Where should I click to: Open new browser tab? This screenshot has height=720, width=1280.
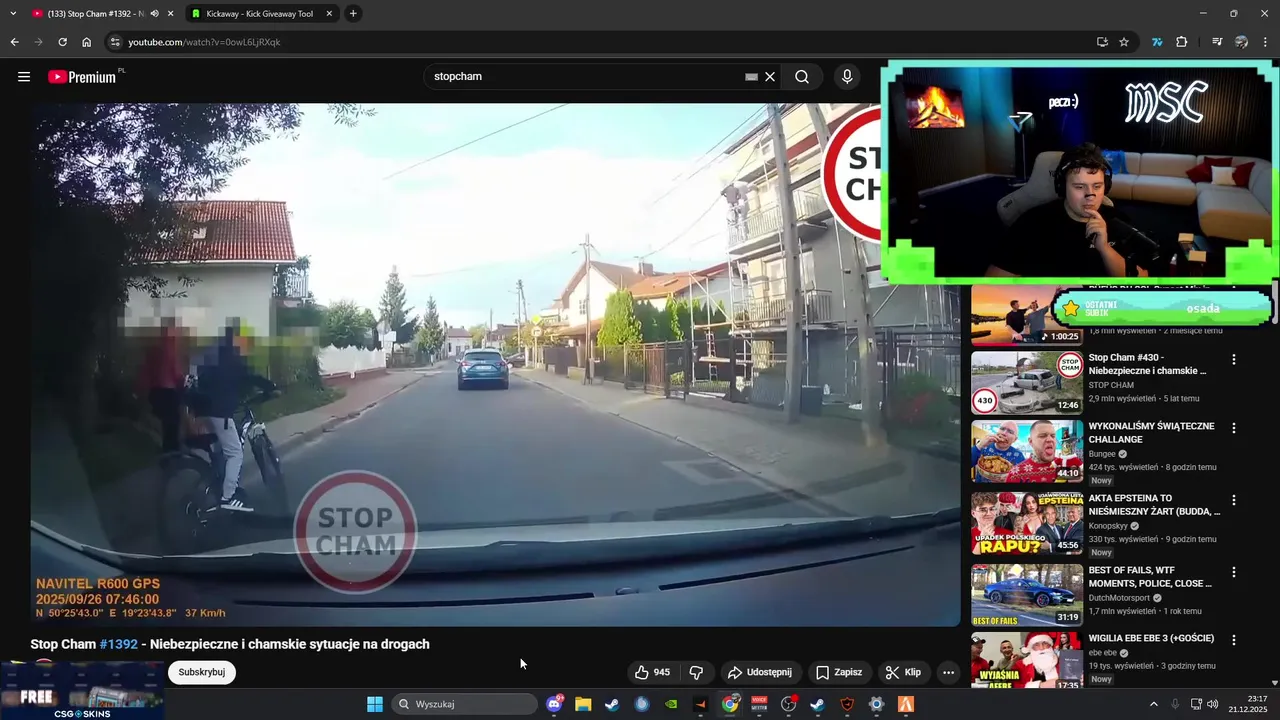[x=353, y=14]
